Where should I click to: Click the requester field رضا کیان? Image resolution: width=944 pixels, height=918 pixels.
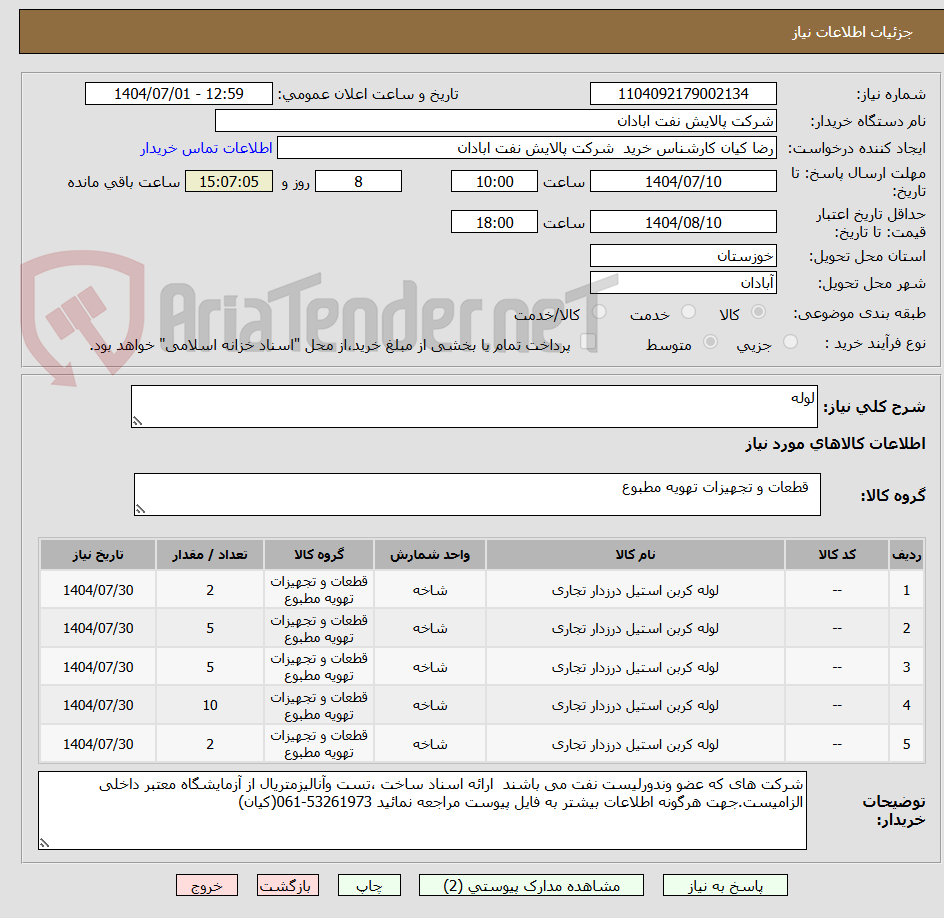tap(527, 148)
